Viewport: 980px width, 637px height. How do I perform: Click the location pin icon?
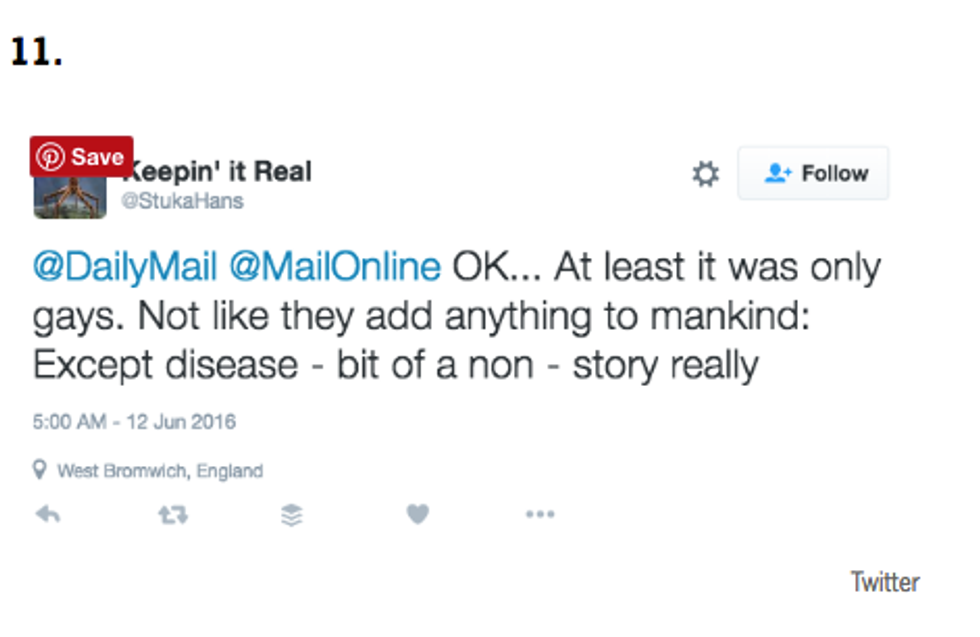click(x=40, y=470)
